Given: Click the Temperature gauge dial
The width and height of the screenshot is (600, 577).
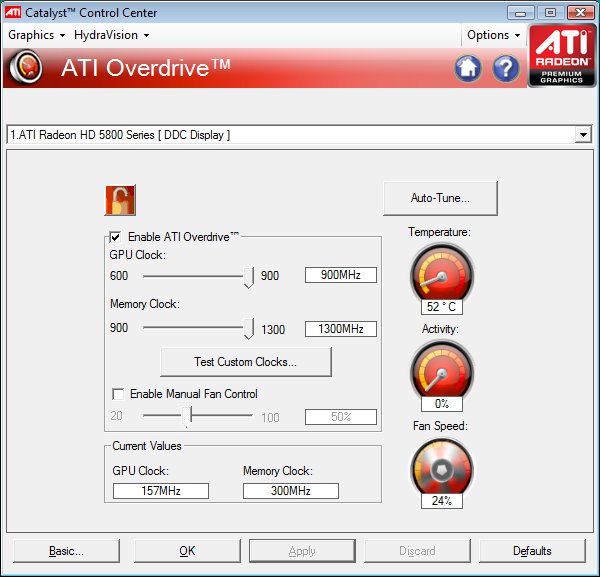Looking at the screenshot, I should (442, 274).
